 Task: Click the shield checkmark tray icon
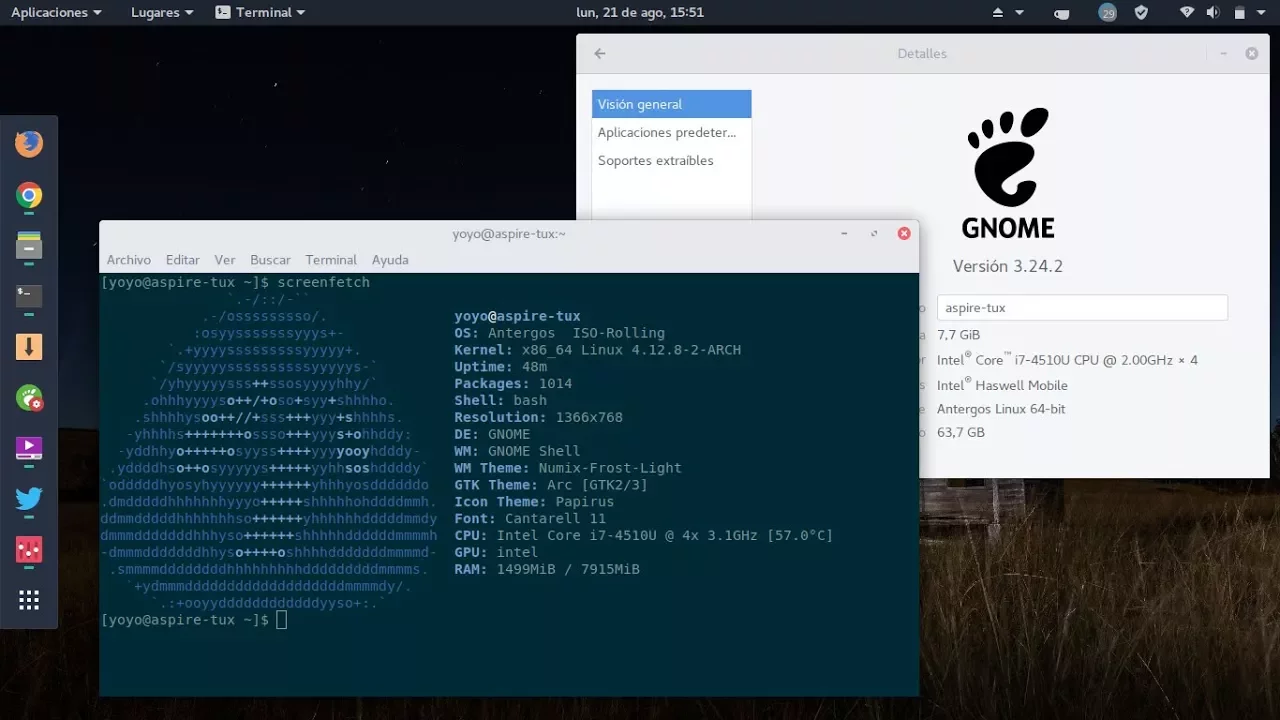point(1141,13)
